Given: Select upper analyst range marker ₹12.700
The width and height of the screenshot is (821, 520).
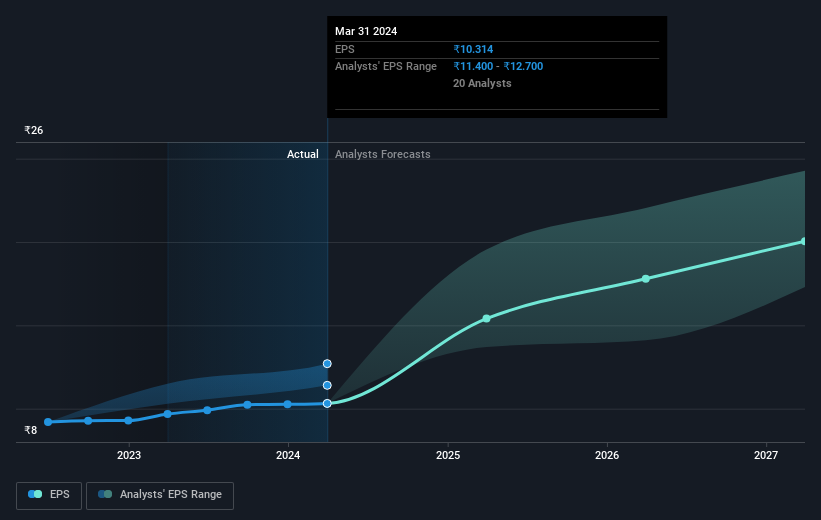Looking at the screenshot, I should point(327,363).
